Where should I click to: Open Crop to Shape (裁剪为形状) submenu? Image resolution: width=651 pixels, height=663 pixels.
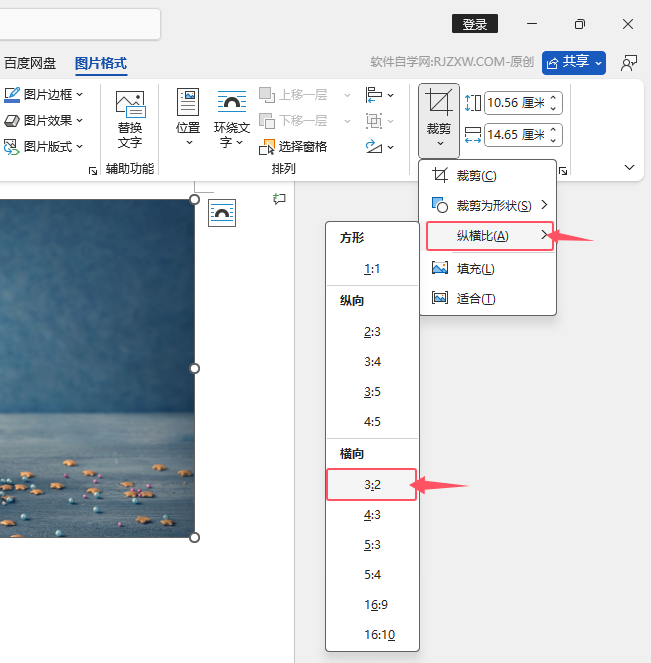[x=487, y=205]
